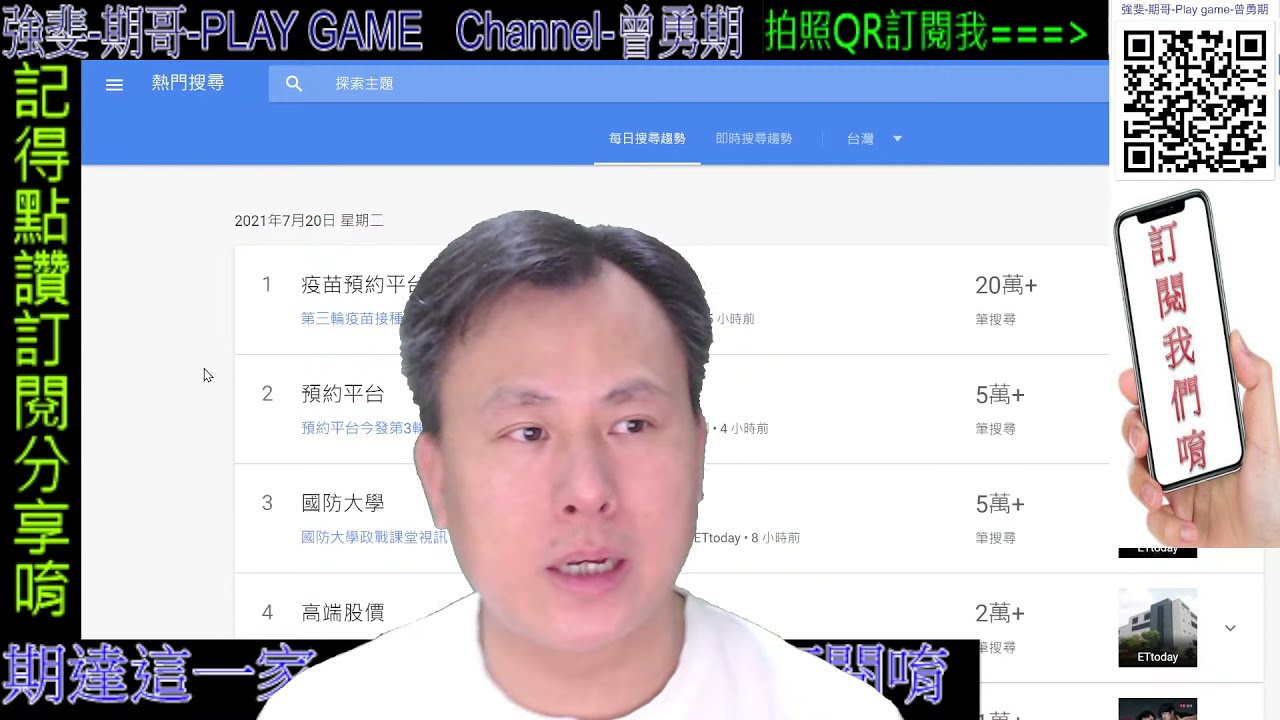Focus the 探索主題 search field

[689, 83]
